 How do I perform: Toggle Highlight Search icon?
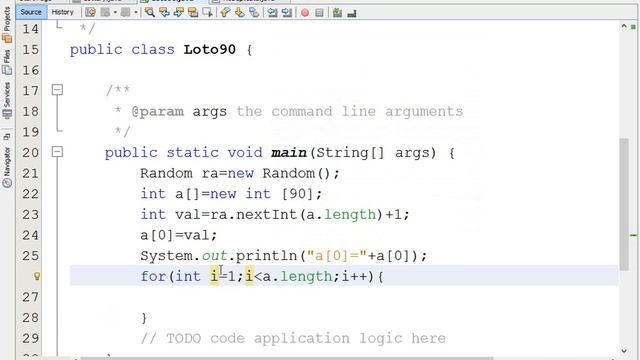pos(193,13)
